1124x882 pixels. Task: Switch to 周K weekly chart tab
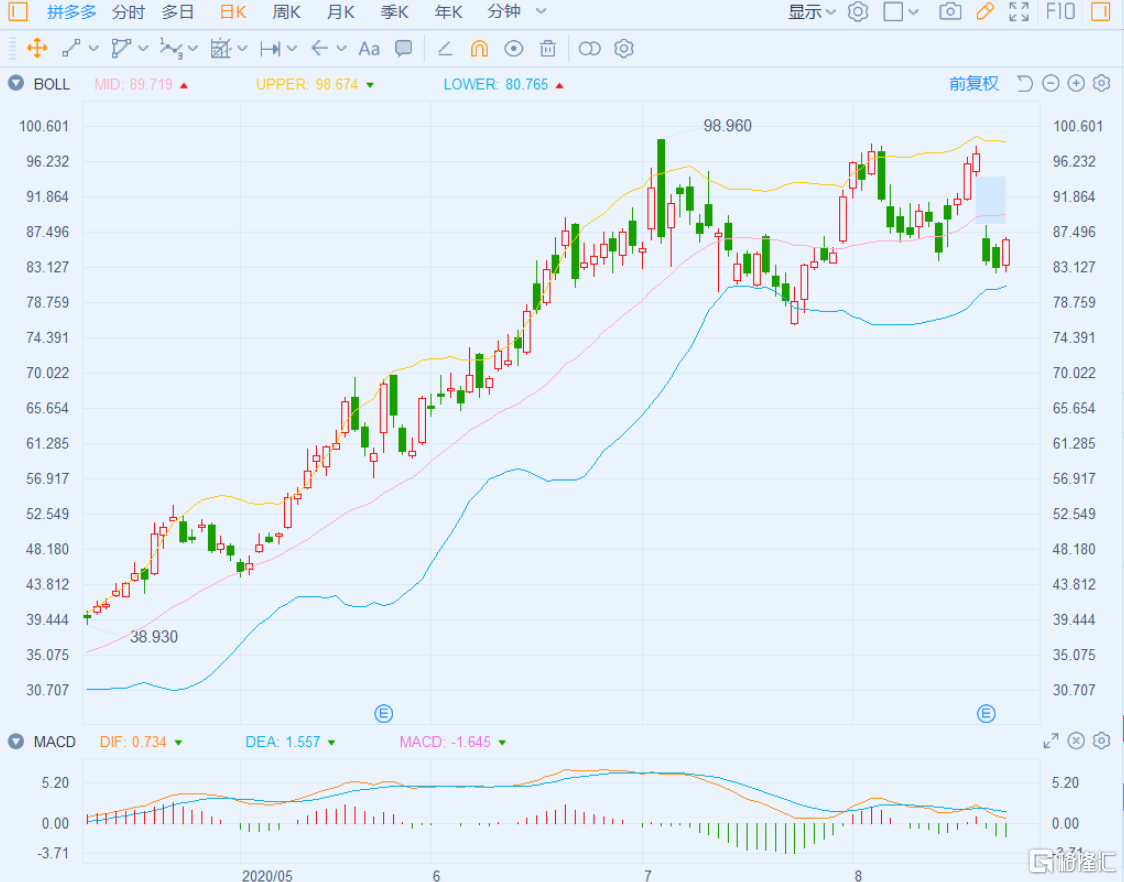click(x=287, y=12)
